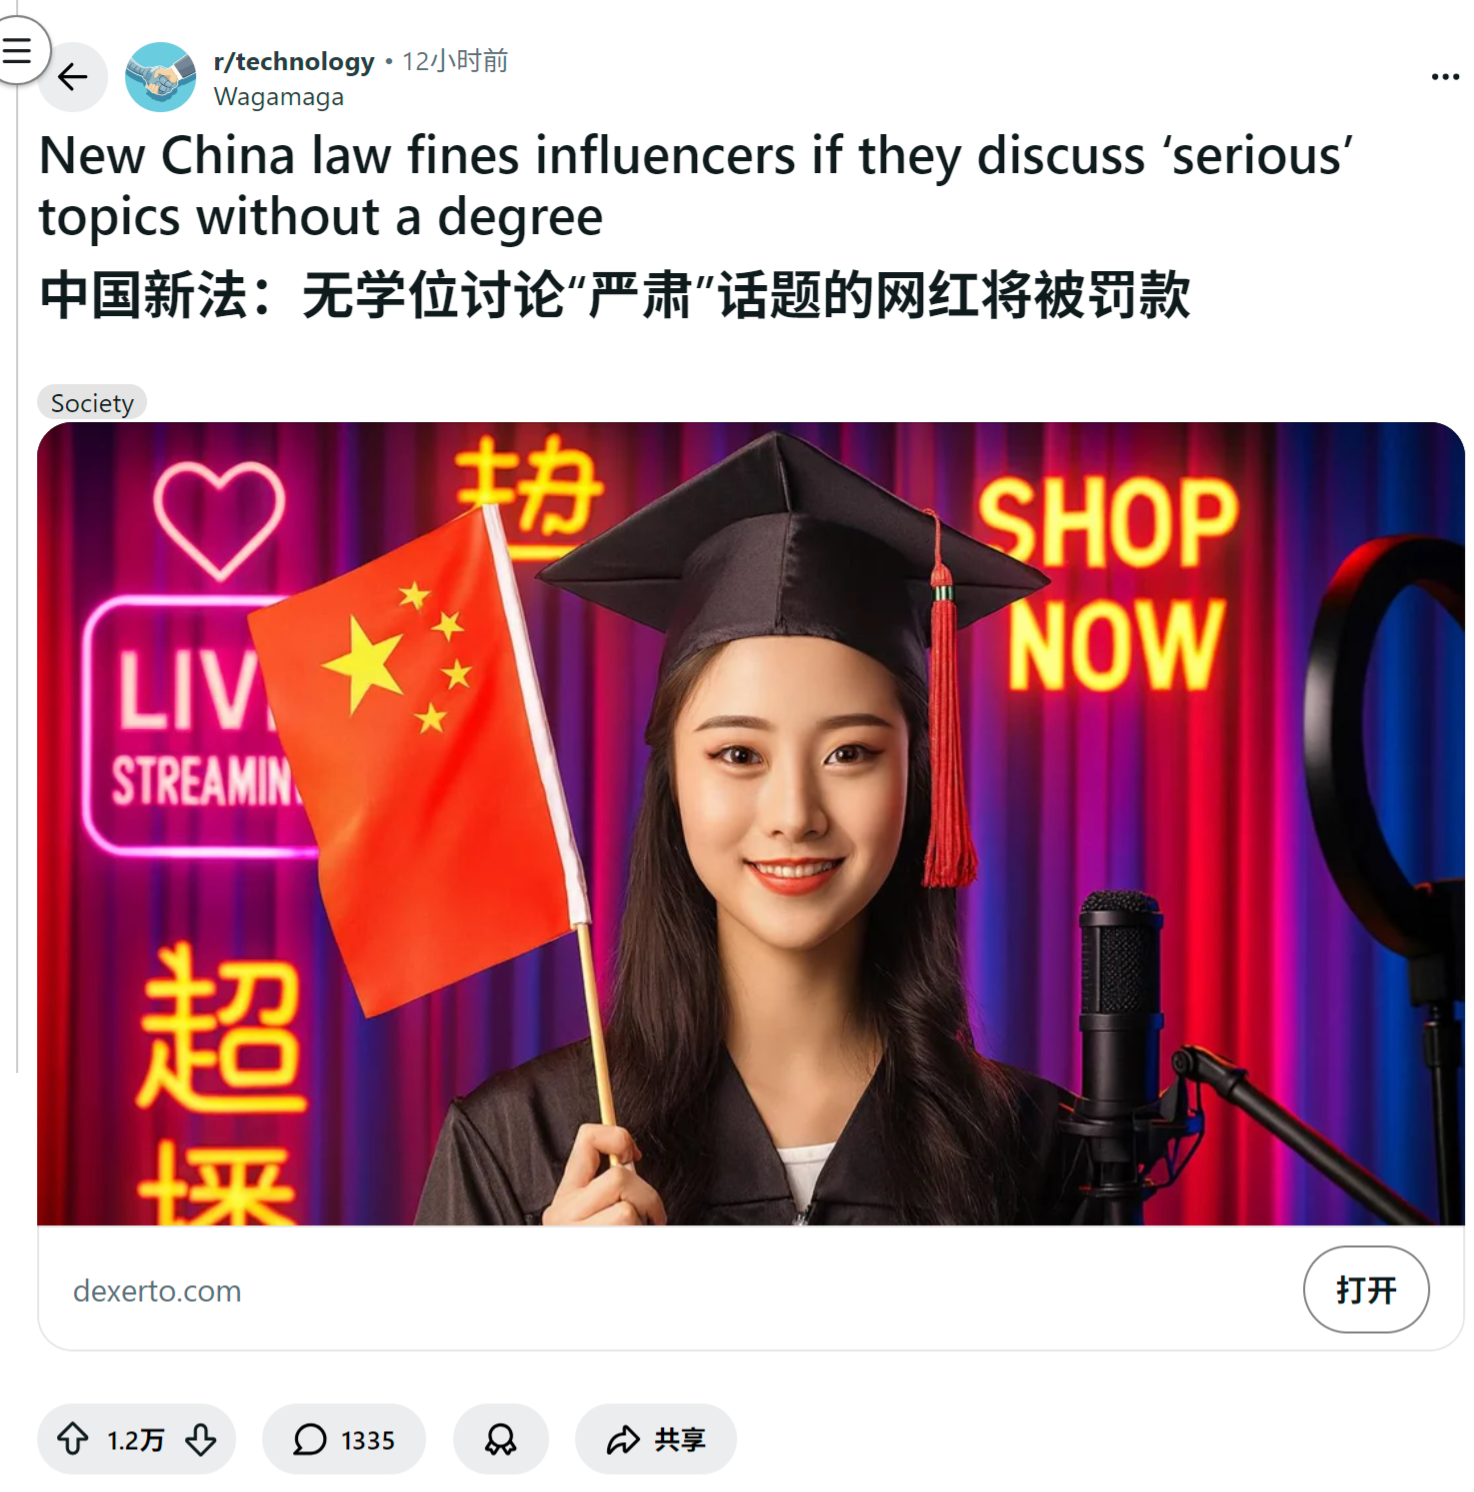This screenshot has height=1492, width=1474.
Task: View Wagamaga's user profile
Action: pos(279,97)
